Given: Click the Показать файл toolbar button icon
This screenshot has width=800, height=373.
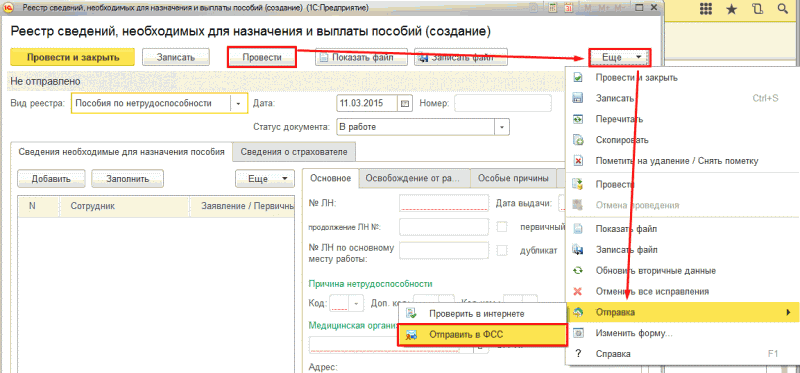Looking at the screenshot, I should (x=323, y=58).
